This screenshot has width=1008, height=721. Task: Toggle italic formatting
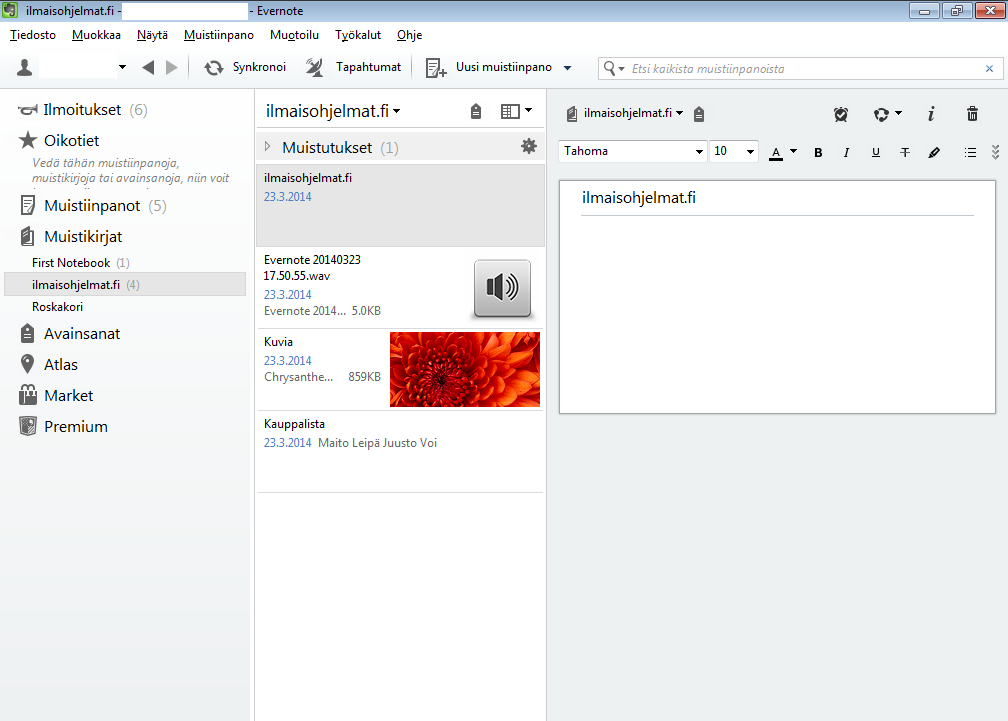point(846,152)
